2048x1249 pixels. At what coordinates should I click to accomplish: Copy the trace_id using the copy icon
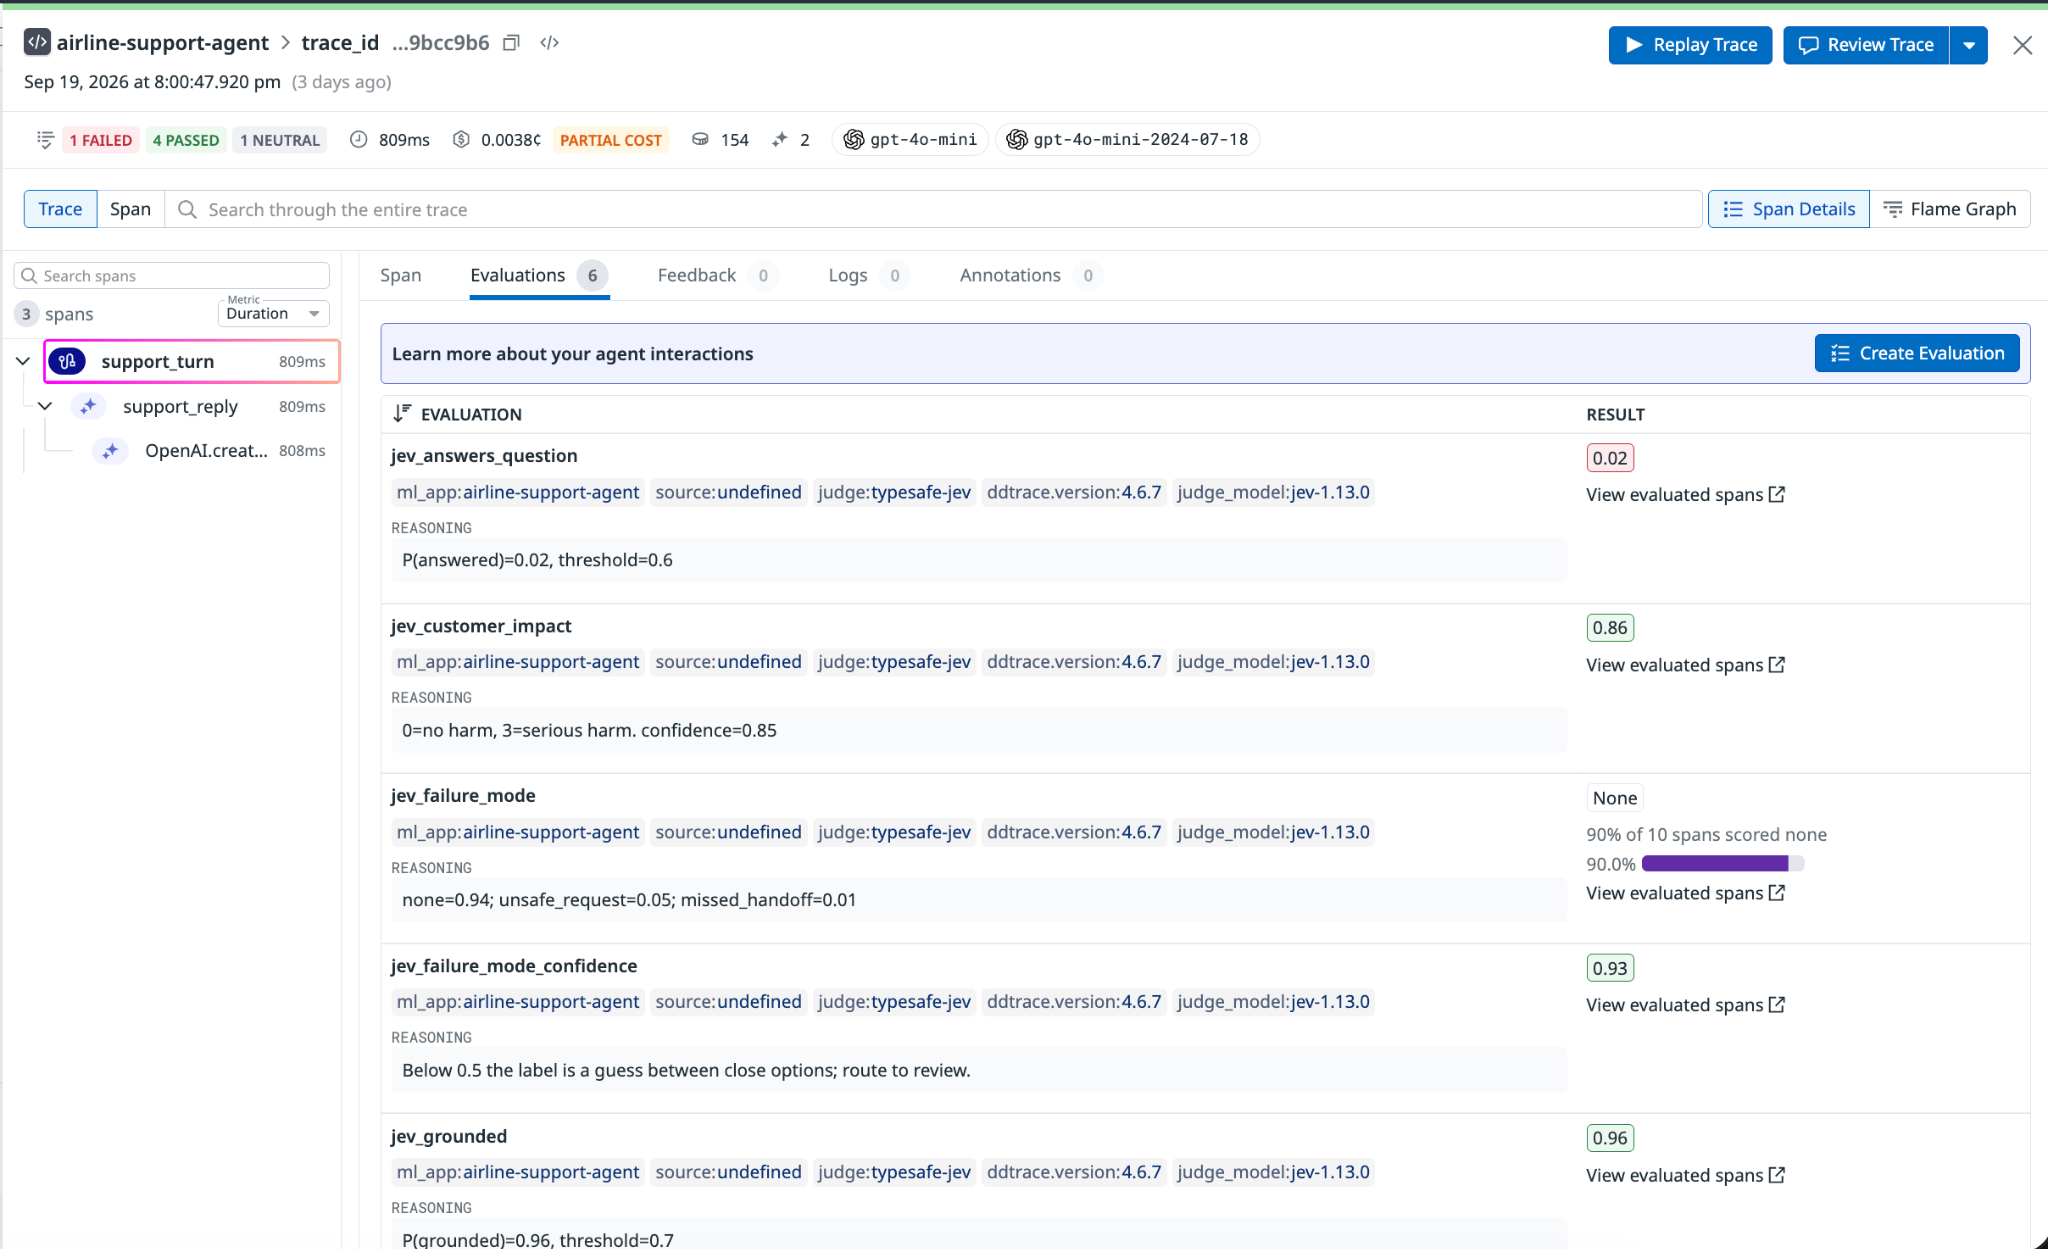[x=511, y=42]
